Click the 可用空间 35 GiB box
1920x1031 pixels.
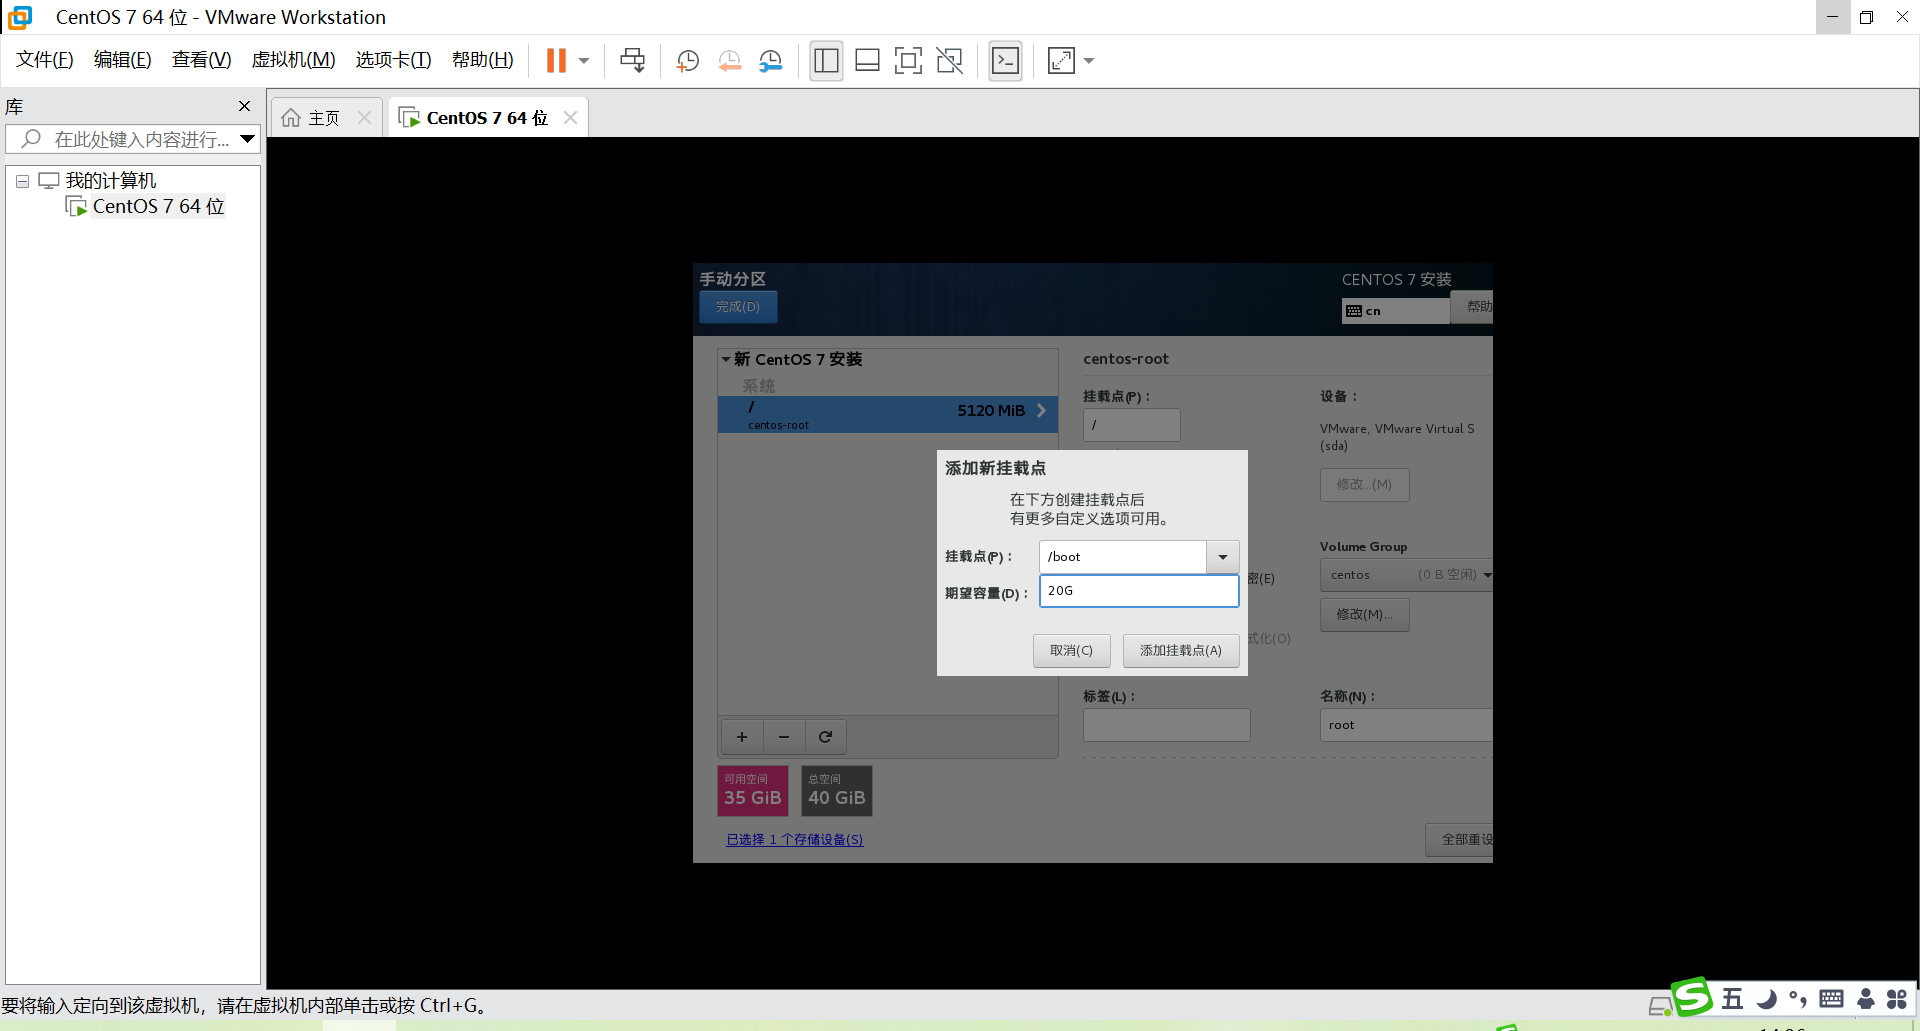point(753,790)
